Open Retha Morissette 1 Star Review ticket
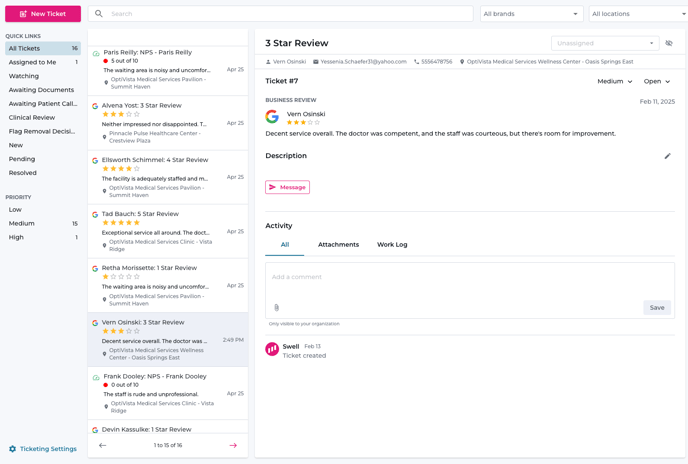The width and height of the screenshot is (688, 464). (168, 286)
